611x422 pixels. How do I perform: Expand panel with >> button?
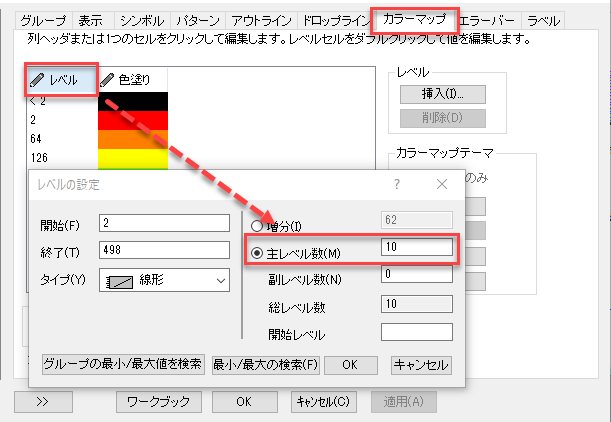pos(43,402)
